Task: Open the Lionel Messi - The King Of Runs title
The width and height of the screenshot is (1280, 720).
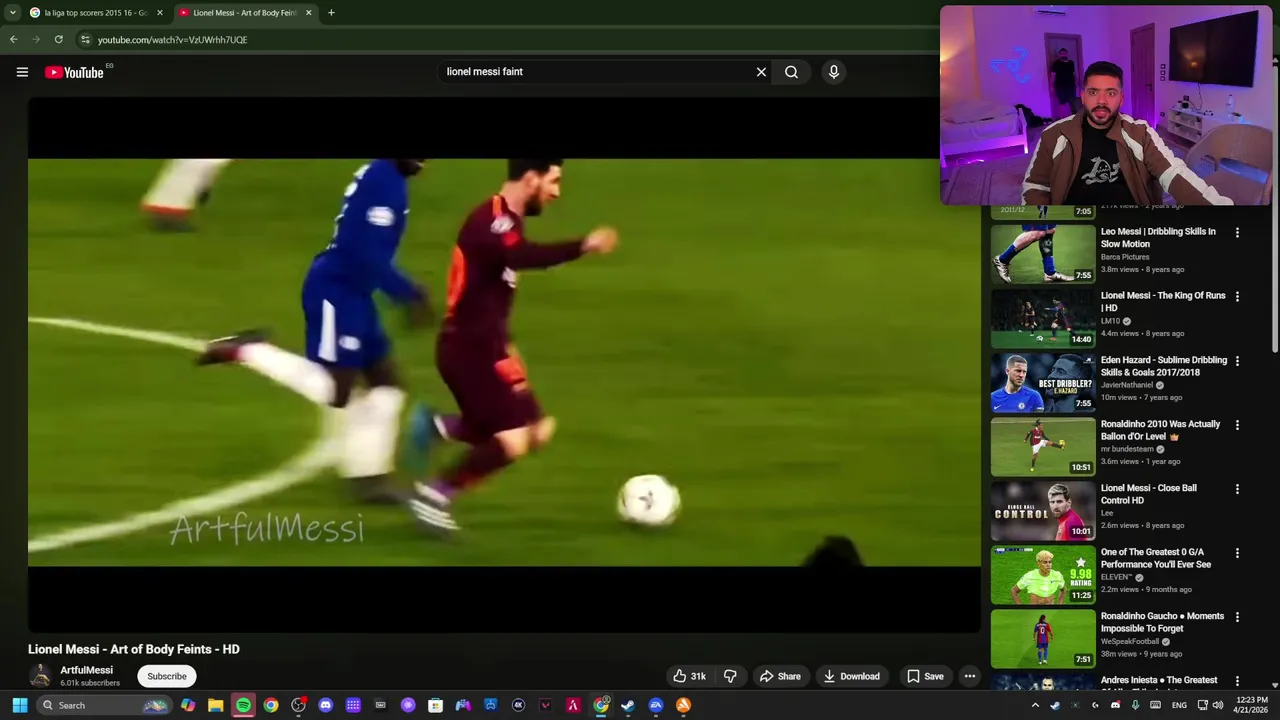Action: [1163, 302]
